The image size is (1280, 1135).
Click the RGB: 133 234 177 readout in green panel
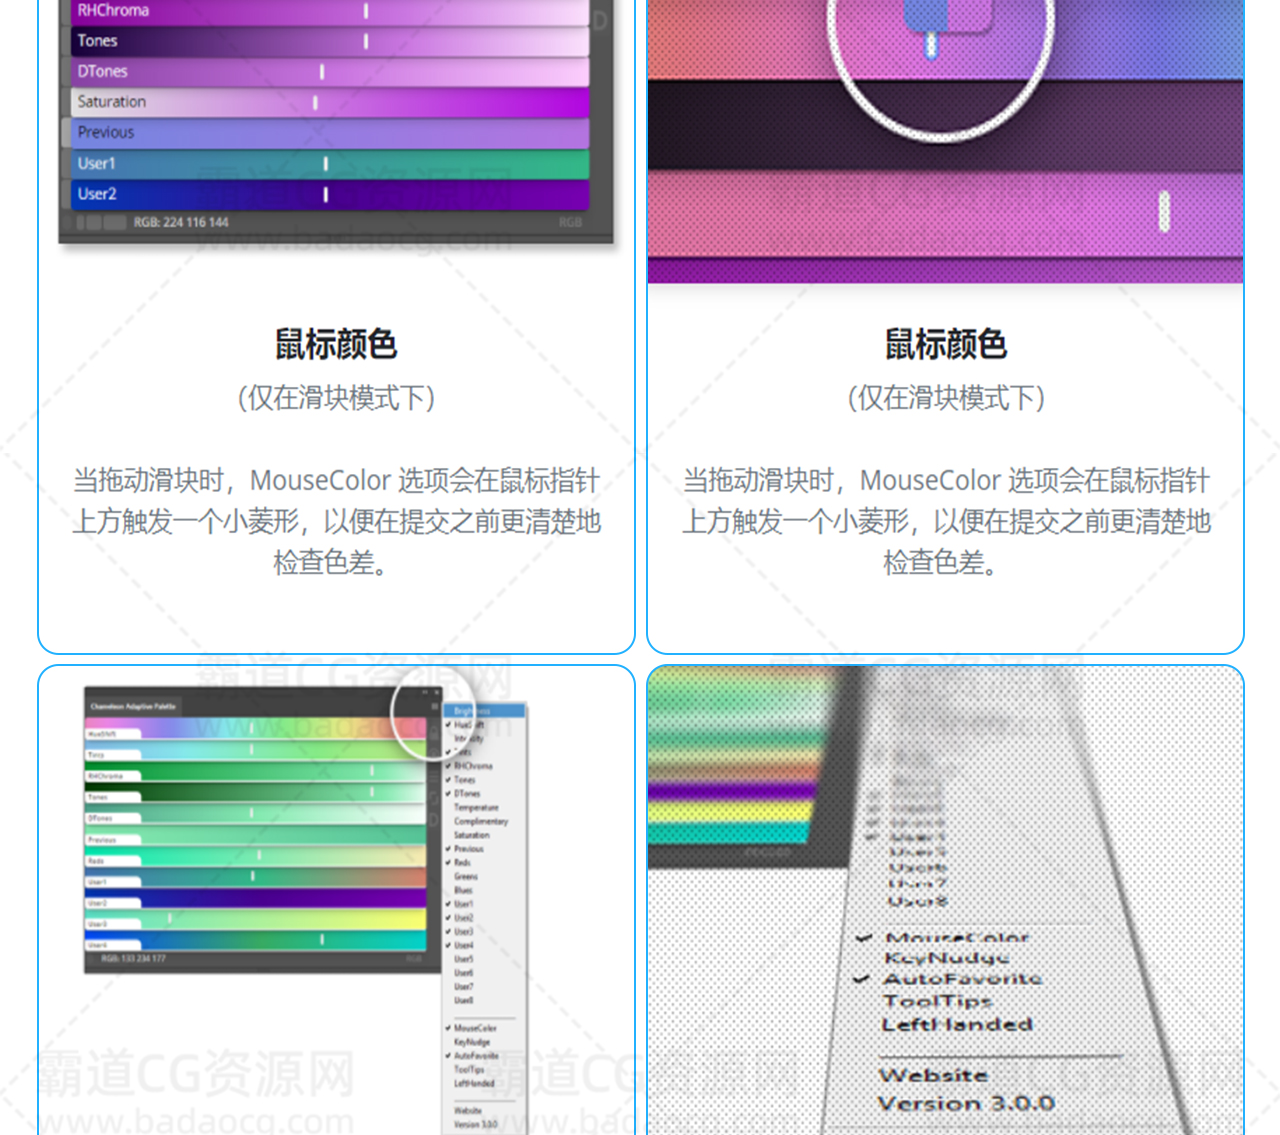134,959
